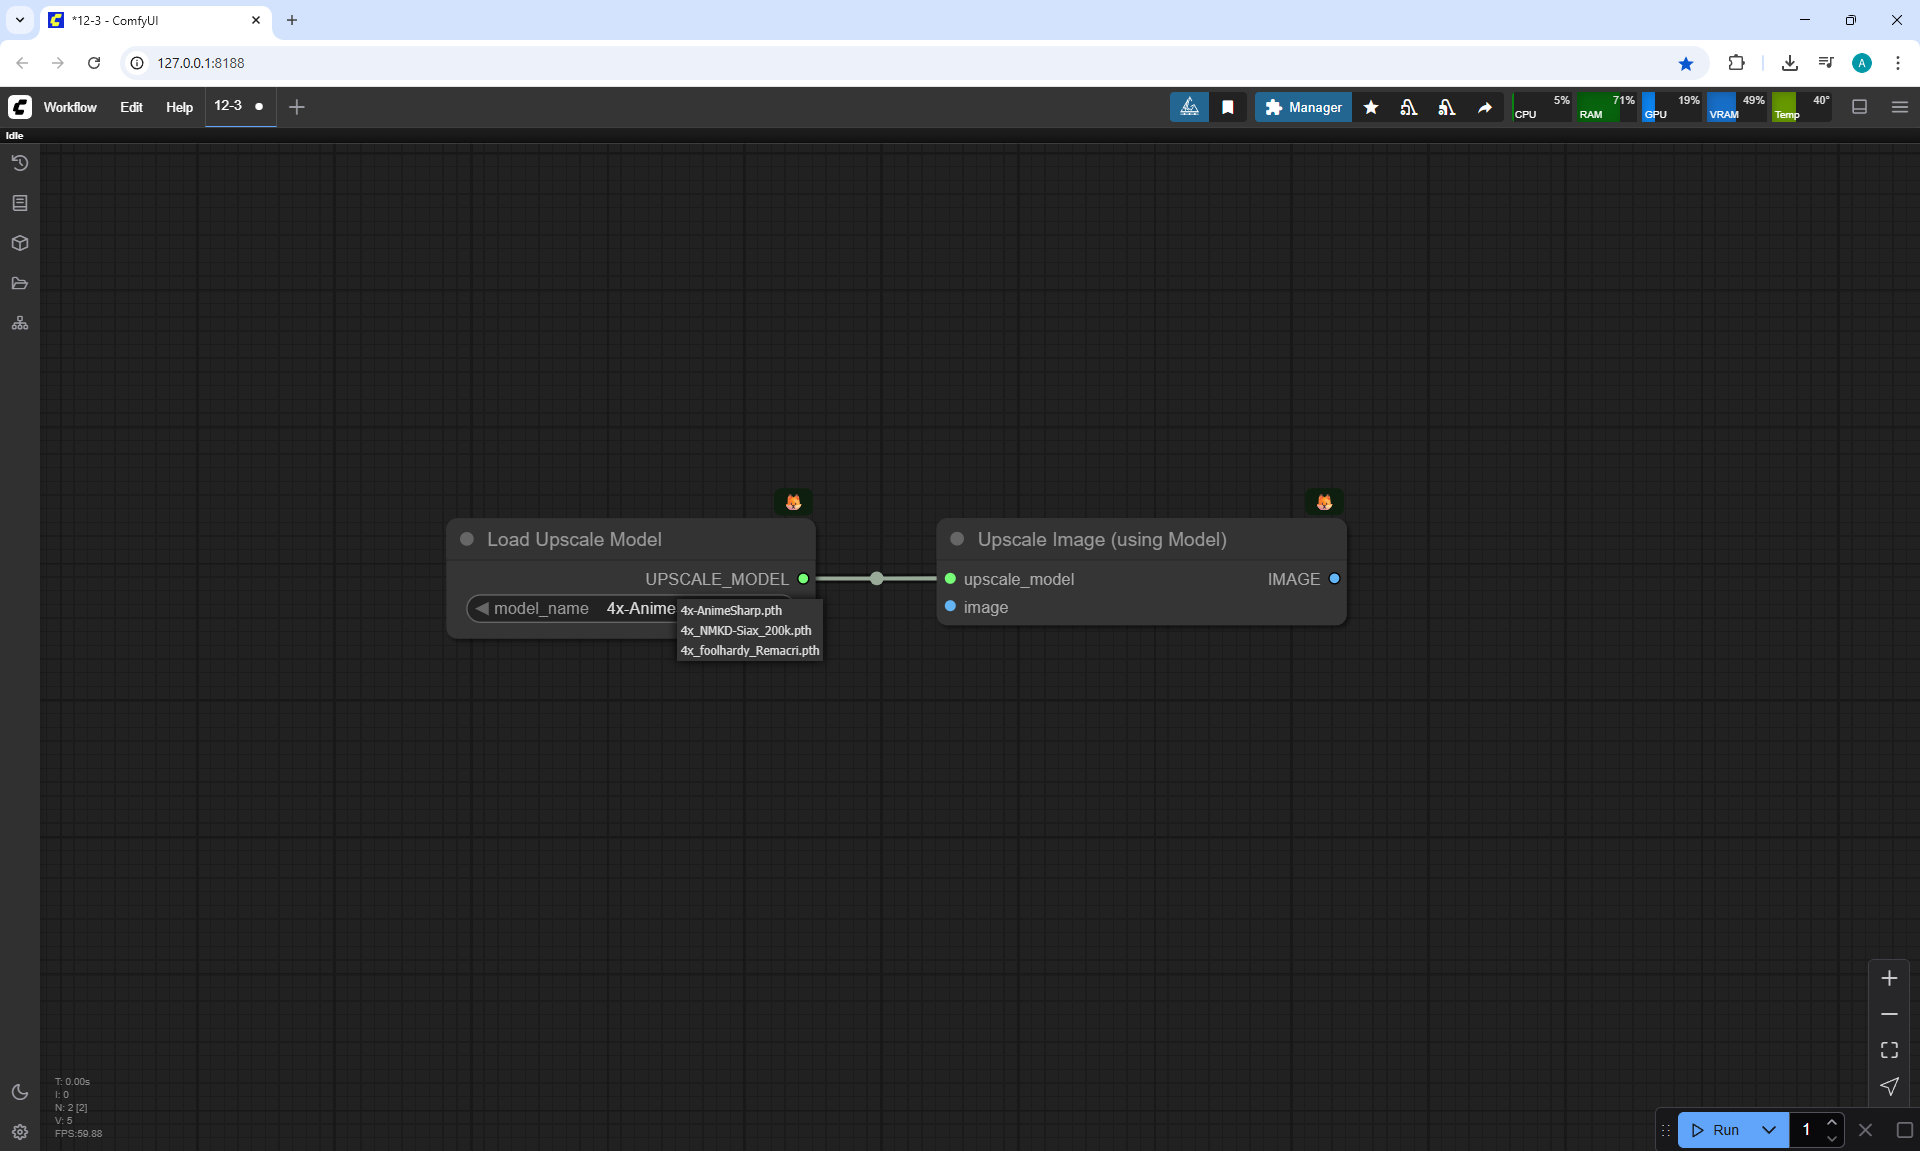Screen dimensions: 1920x1151
Task: Fit view using the fullscreen frame icon
Action: tap(1889, 1050)
